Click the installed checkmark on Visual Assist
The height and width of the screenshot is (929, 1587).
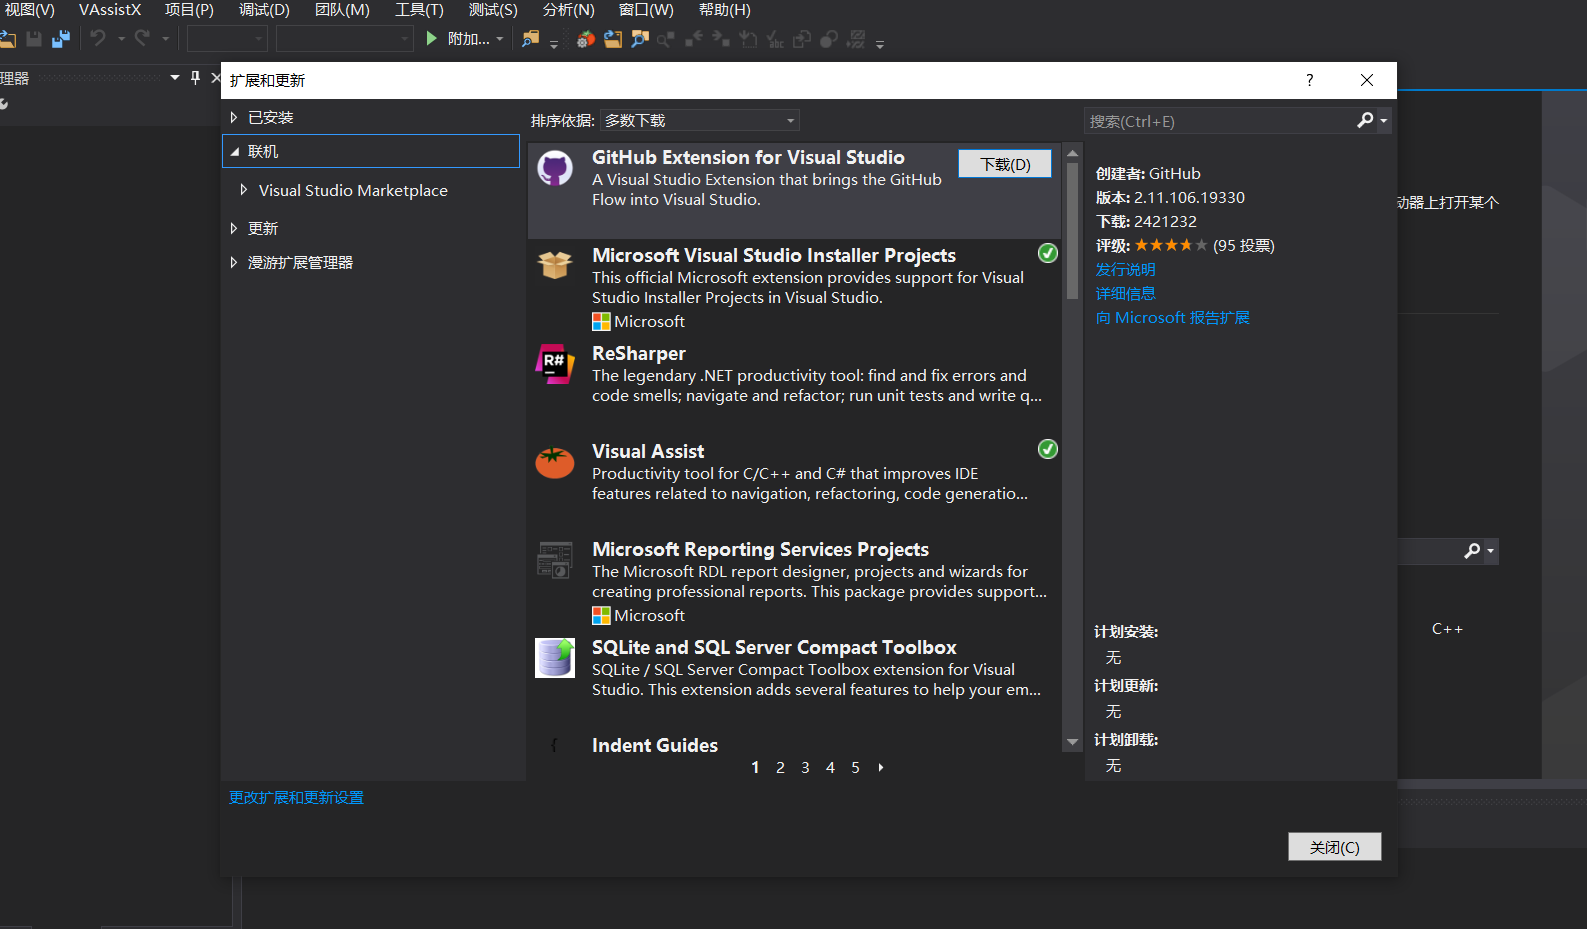(1047, 449)
